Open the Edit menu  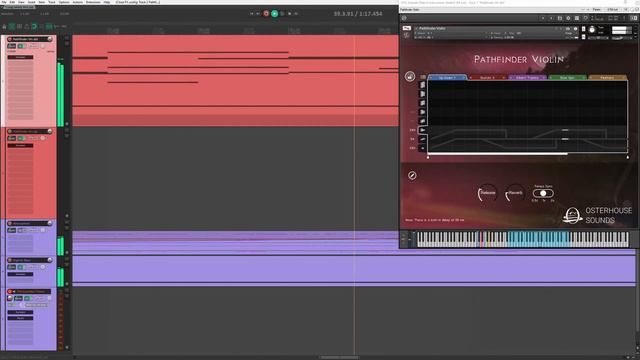click(x=12, y=2)
